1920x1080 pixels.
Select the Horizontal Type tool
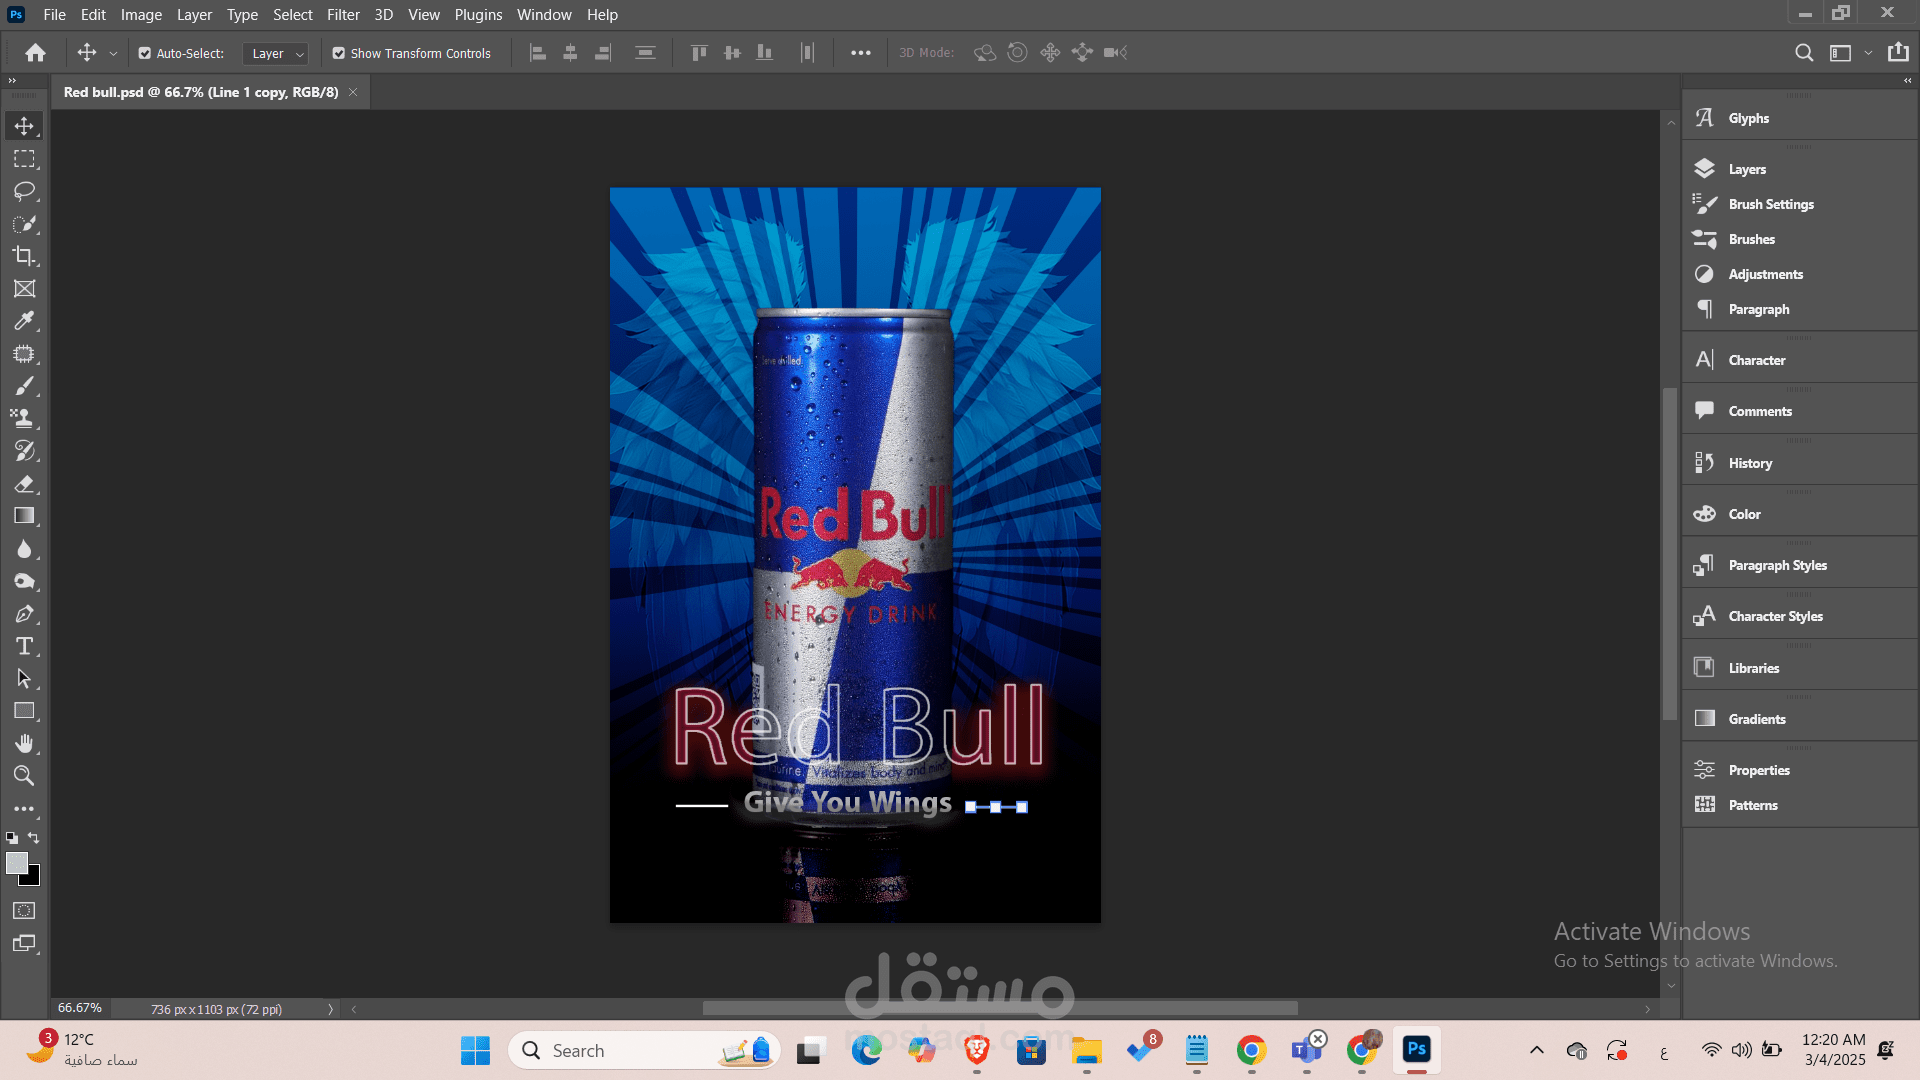25,647
